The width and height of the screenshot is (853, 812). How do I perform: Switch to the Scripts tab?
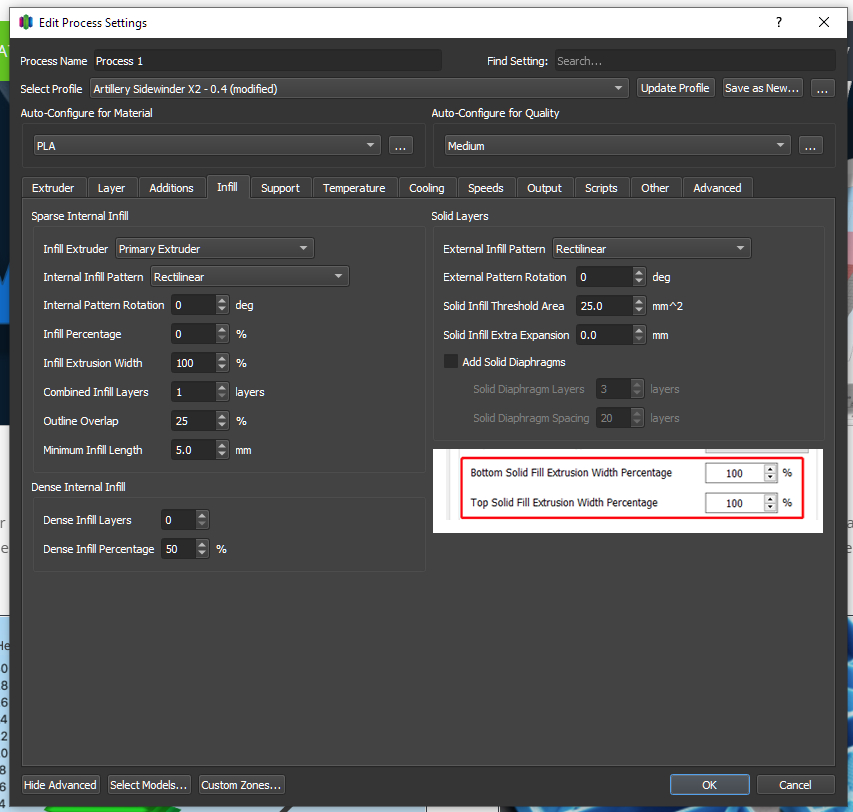pos(601,188)
